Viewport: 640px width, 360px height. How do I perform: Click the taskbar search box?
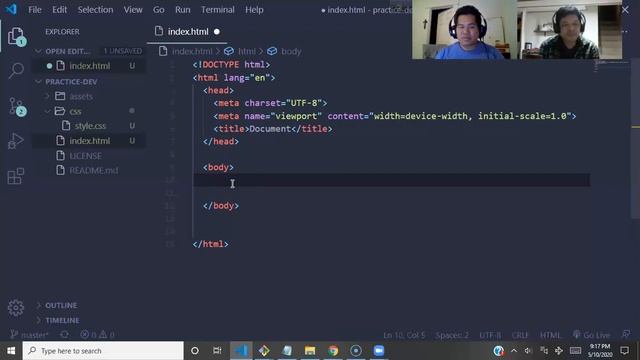pyautogui.click(x=103, y=351)
